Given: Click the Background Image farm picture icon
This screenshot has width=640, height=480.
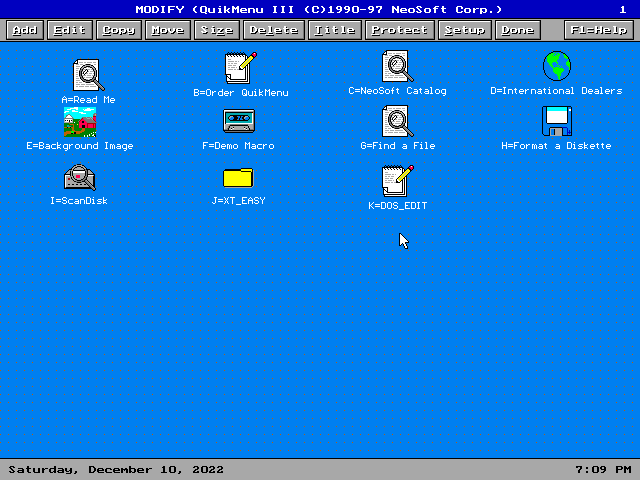Looking at the screenshot, I should click(x=80, y=122).
